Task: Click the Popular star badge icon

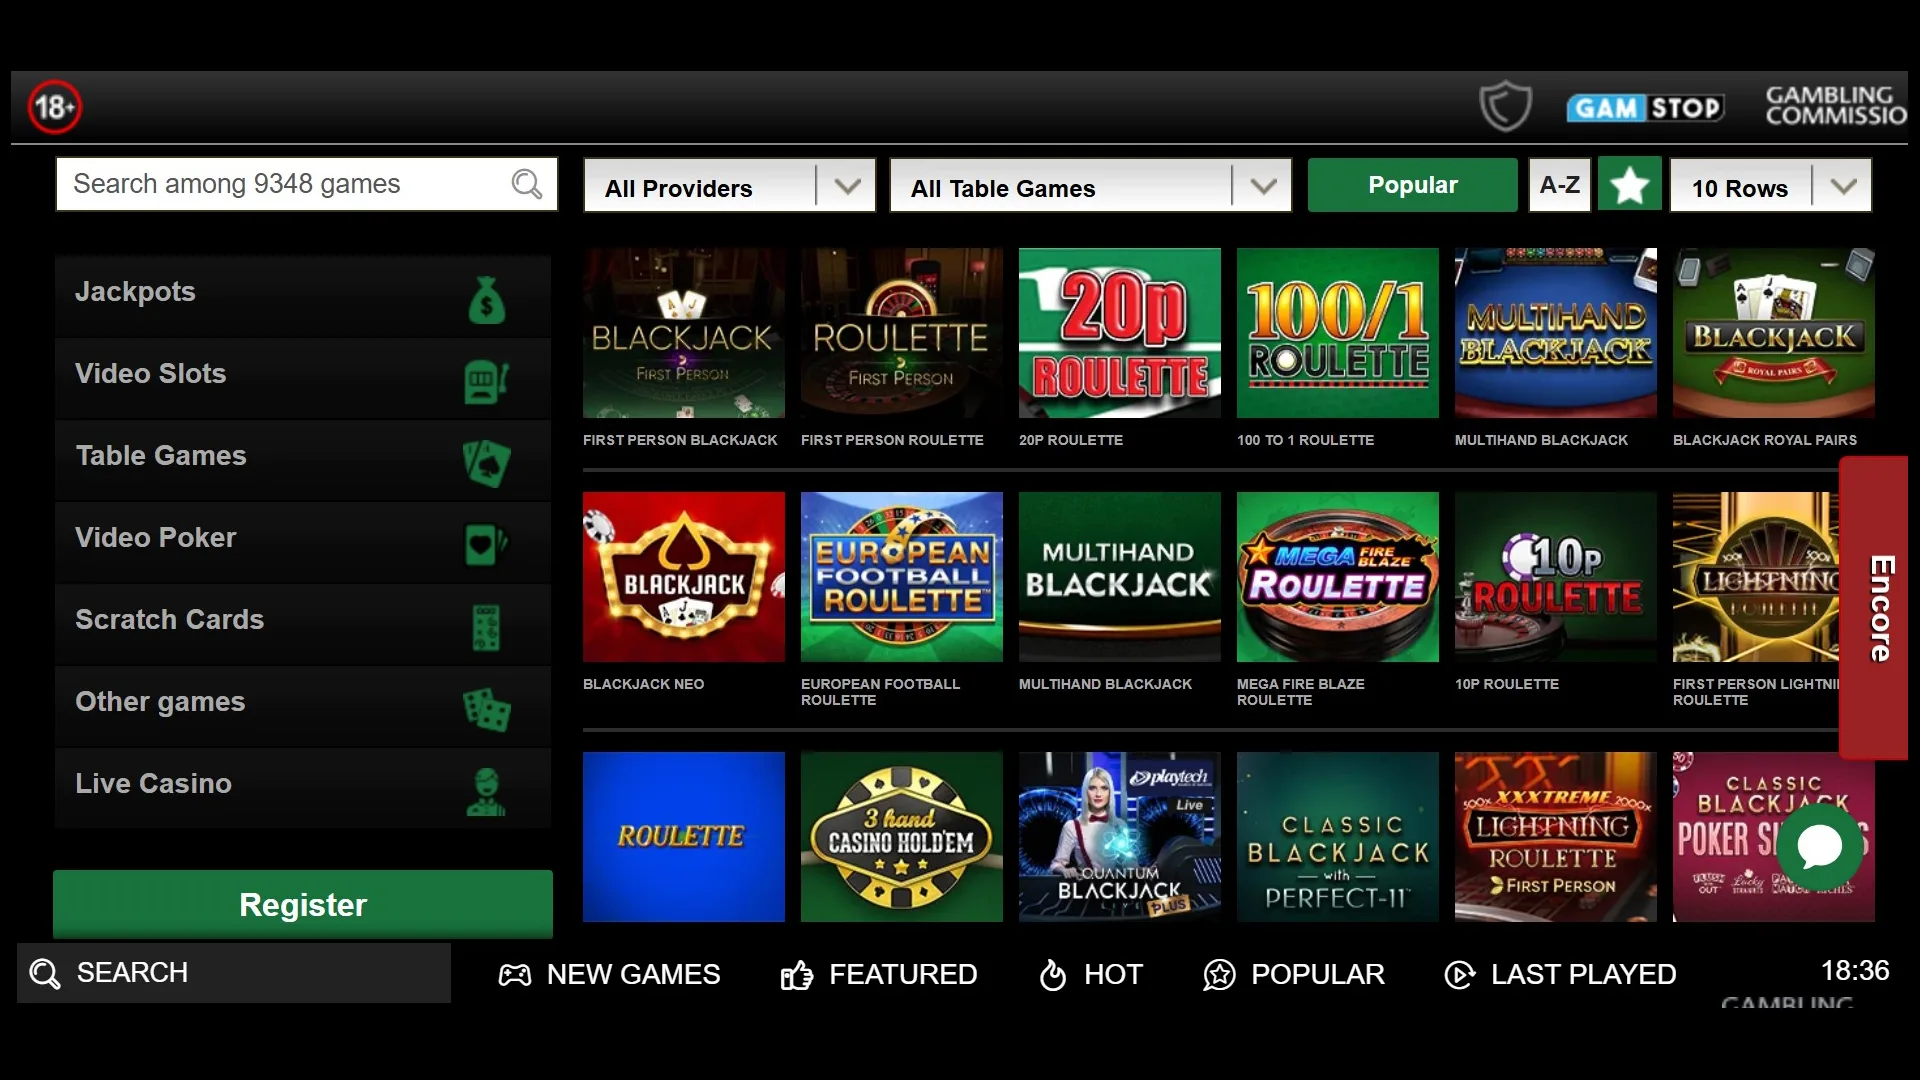Action: pos(1219,975)
